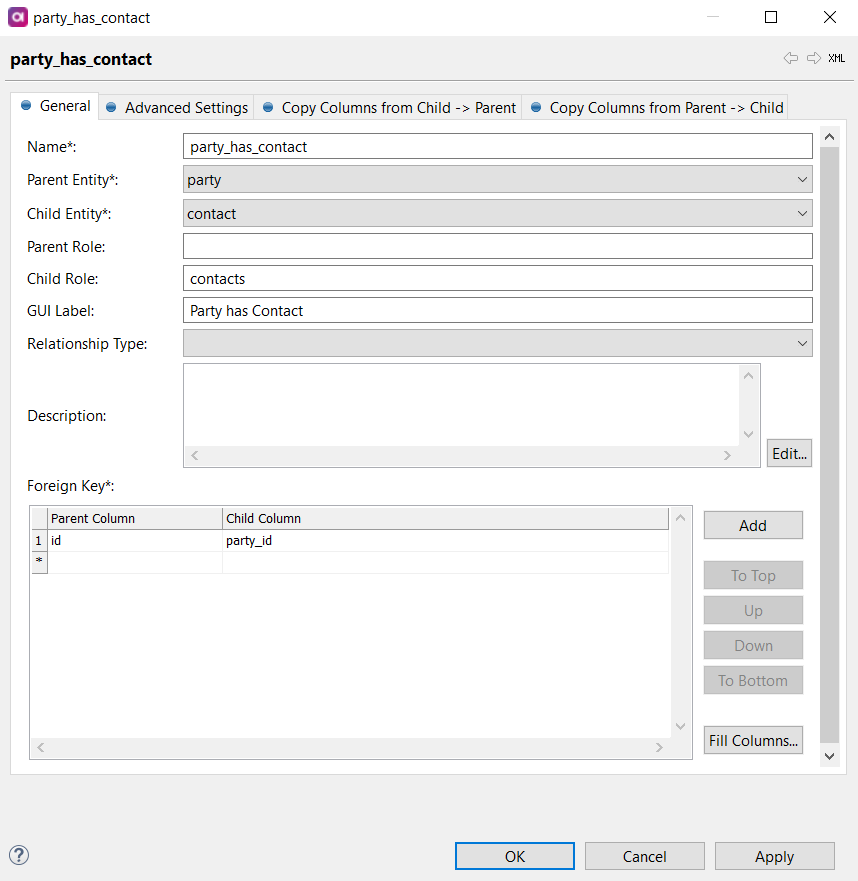The image size is (858, 881).
Task: Open the Child Entity dropdown
Action: tap(802, 213)
